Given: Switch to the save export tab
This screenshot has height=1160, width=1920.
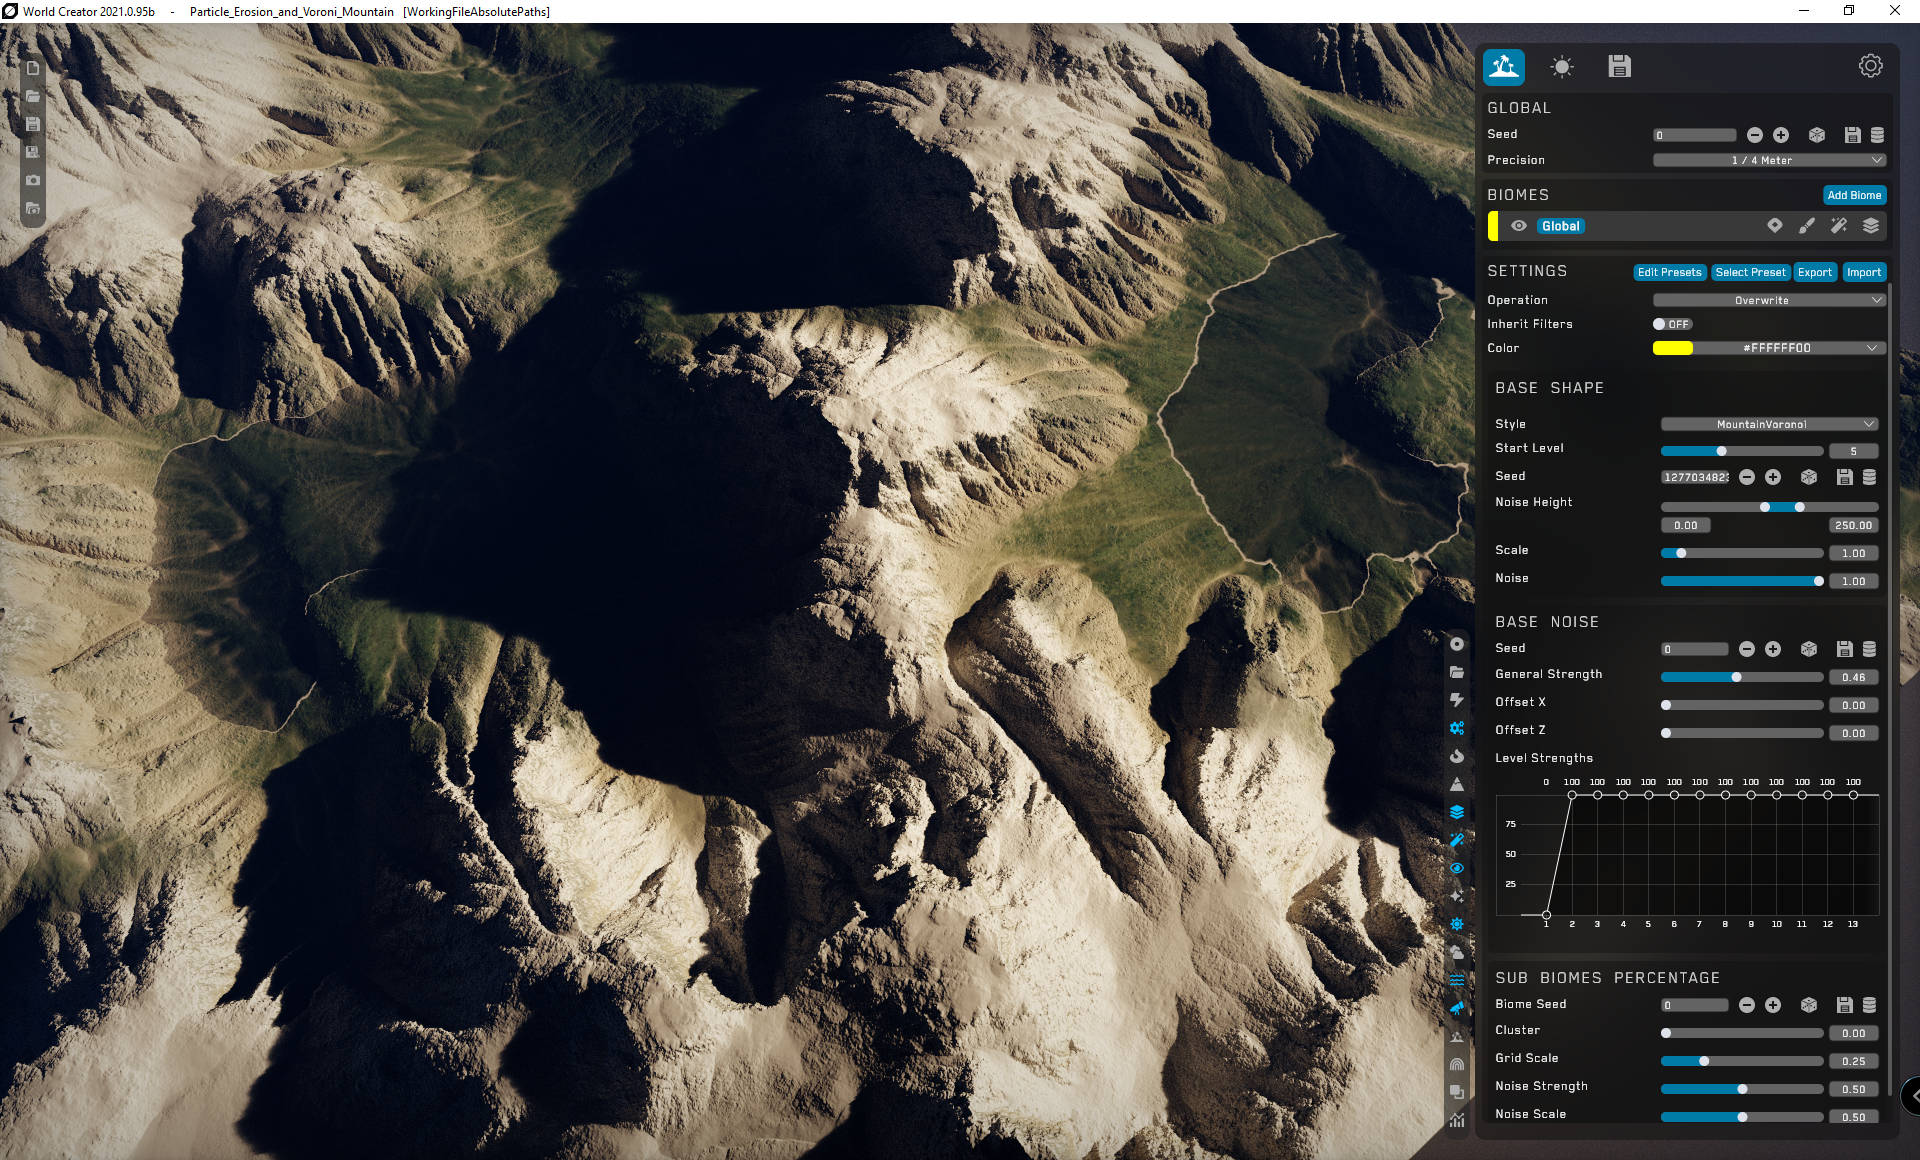Looking at the screenshot, I should (1619, 67).
